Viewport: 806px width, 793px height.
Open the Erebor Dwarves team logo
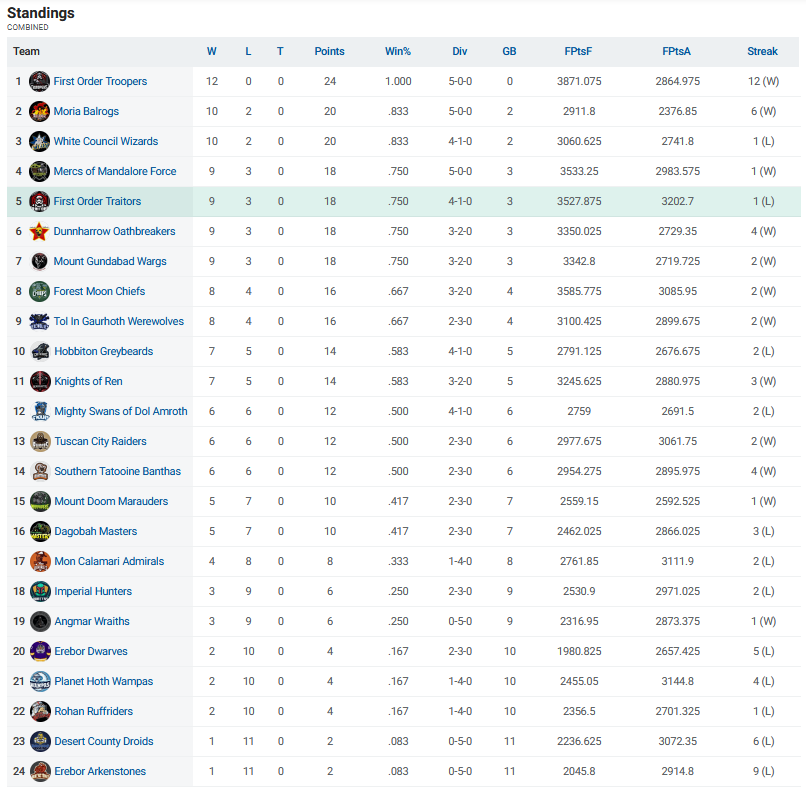[x=40, y=651]
